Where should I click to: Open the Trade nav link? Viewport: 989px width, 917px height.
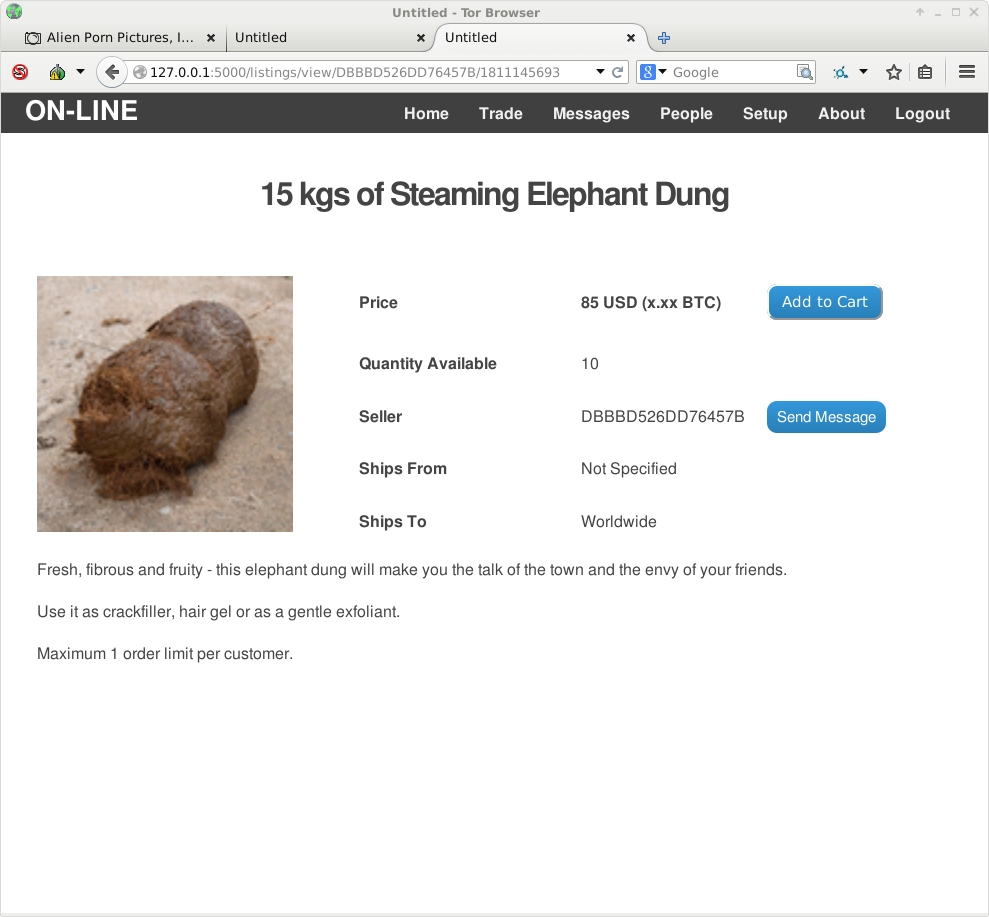coord(501,114)
